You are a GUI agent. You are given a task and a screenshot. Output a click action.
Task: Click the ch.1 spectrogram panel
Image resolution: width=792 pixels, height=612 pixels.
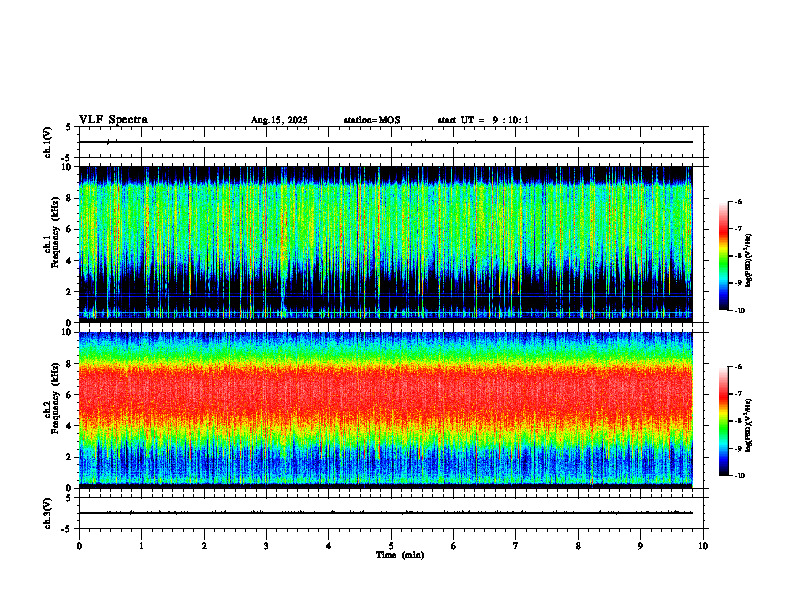(x=385, y=244)
